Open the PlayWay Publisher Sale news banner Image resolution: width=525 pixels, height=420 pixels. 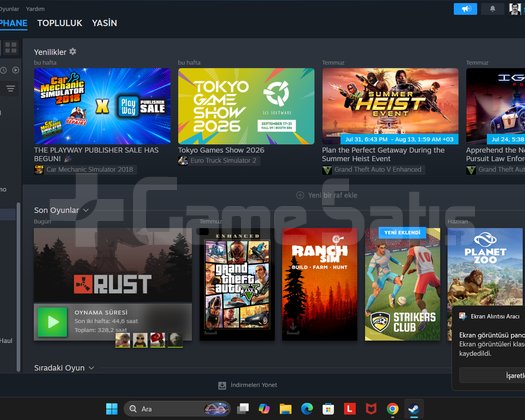(x=102, y=106)
